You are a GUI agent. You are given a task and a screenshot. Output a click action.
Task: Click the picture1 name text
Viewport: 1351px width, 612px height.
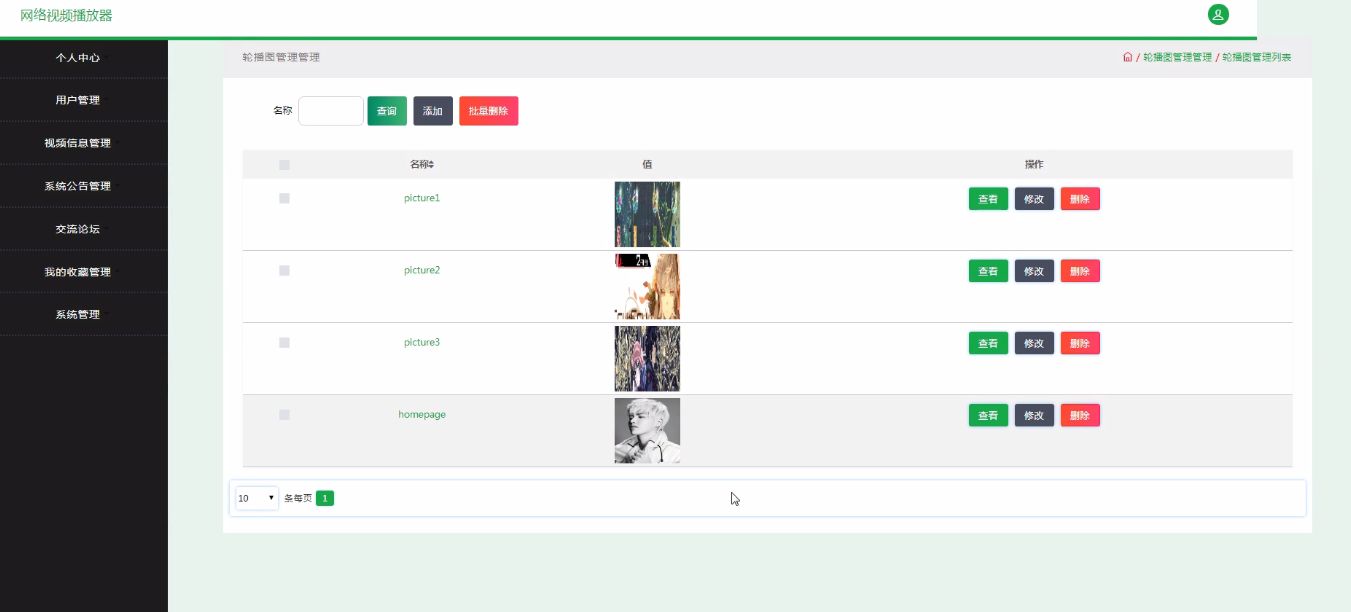point(422,198)
